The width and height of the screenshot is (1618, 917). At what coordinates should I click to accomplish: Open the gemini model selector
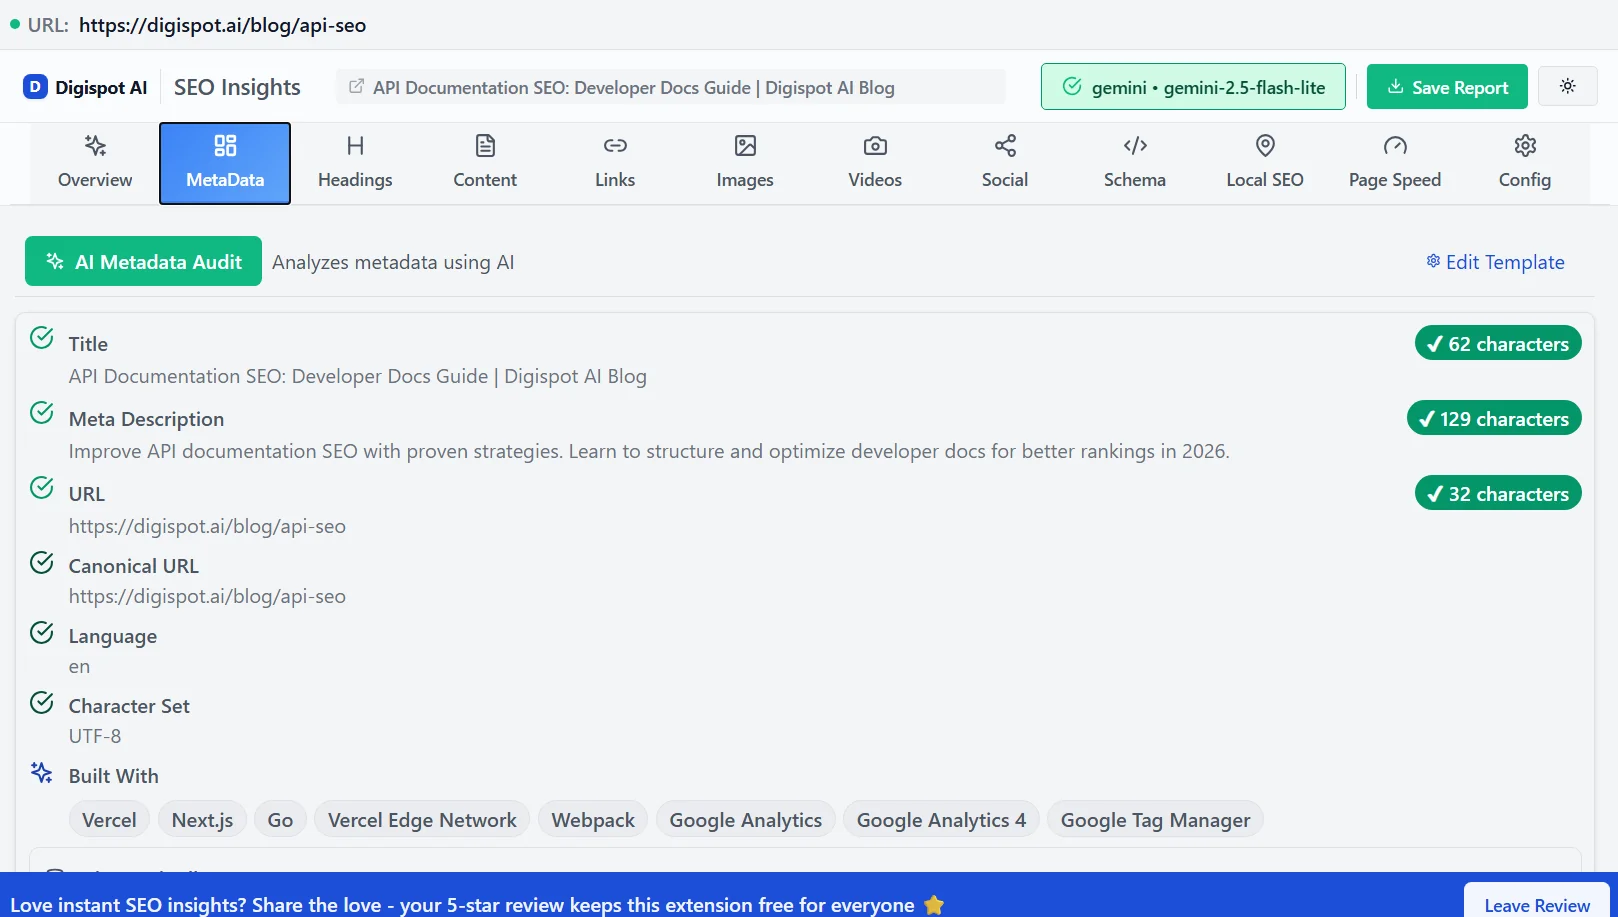pyautogui.click(x=1192, y=86)
